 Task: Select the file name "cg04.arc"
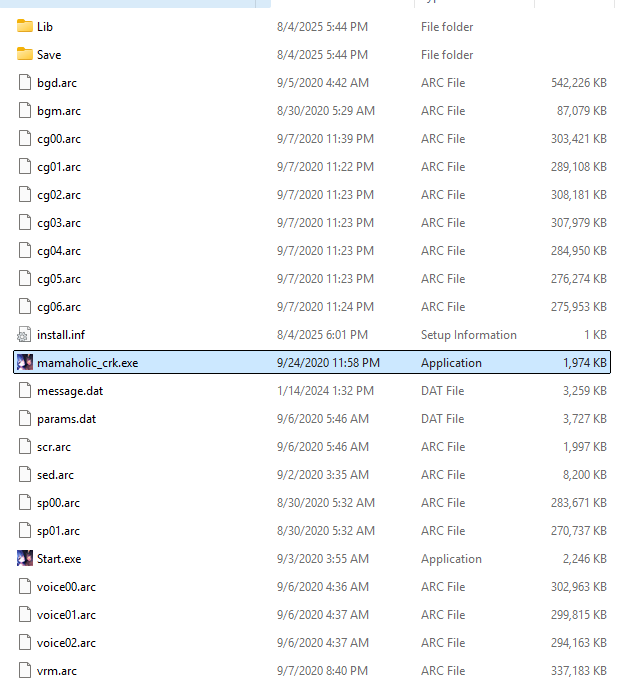click(59, 251)
